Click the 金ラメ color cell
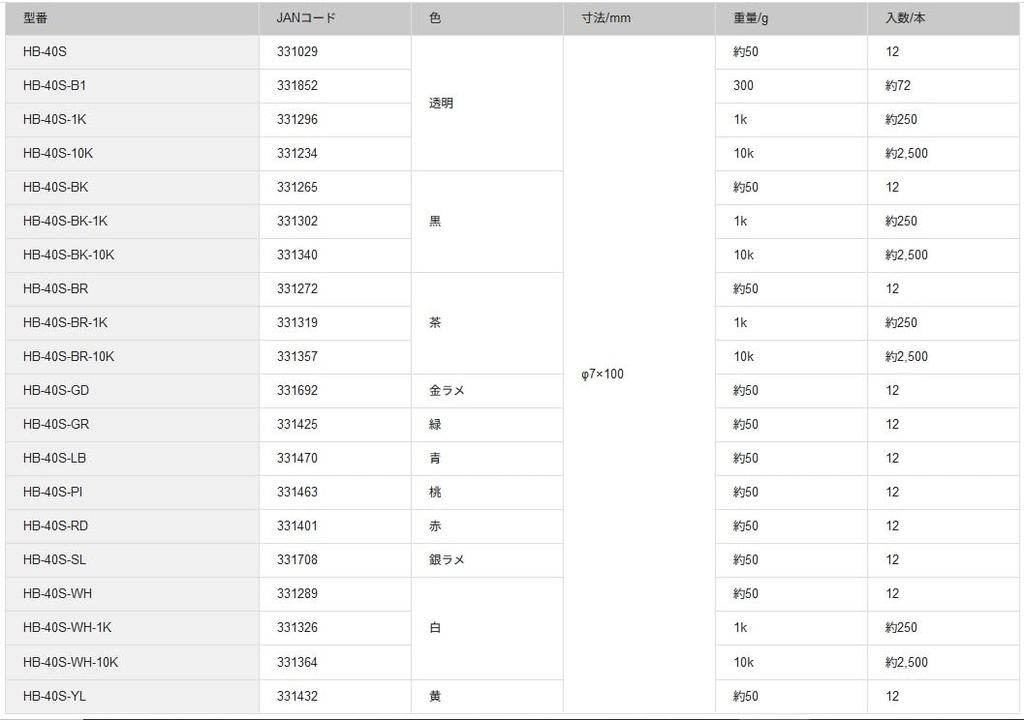The height and width of the screenshot is (720, 1024). click(487, 391)
